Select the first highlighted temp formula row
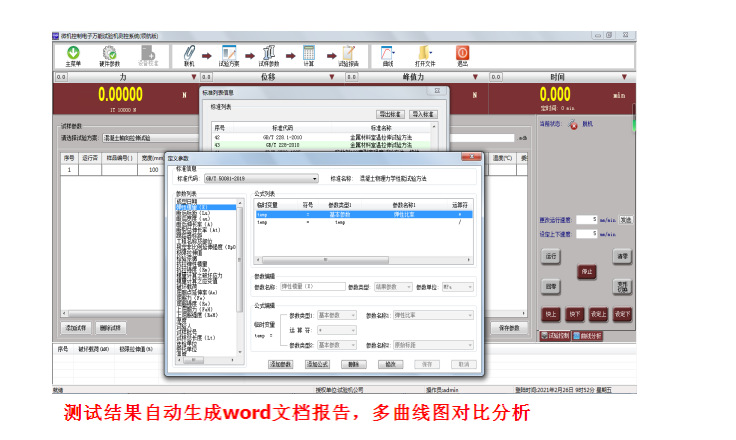 point(363,215)
